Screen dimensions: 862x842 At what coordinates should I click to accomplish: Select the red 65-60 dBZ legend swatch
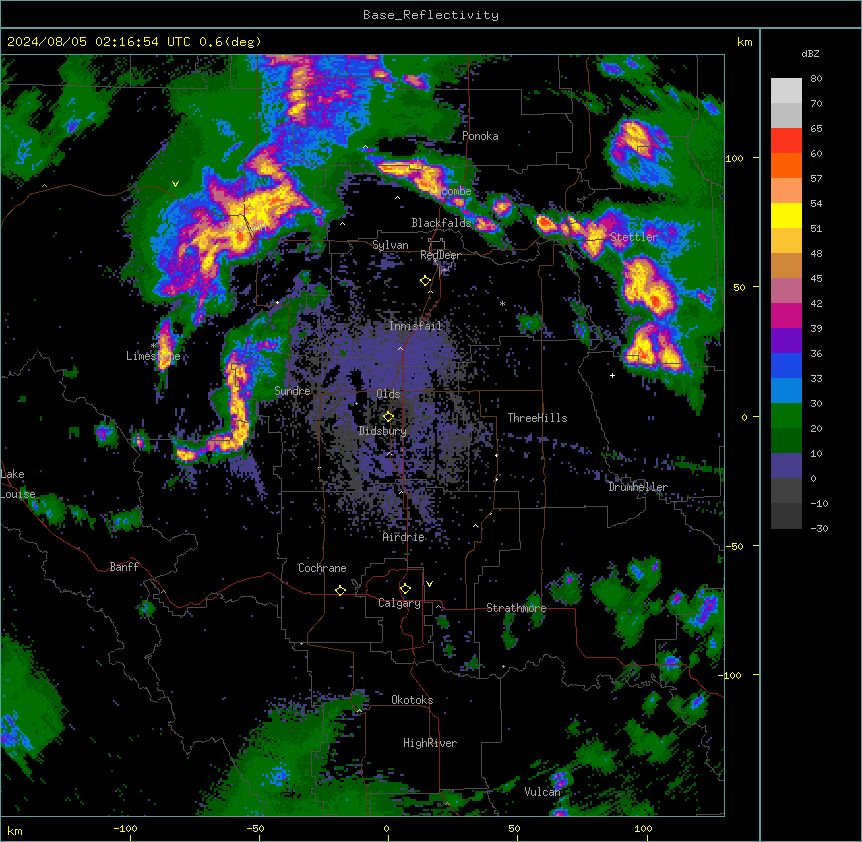point(786,141)
